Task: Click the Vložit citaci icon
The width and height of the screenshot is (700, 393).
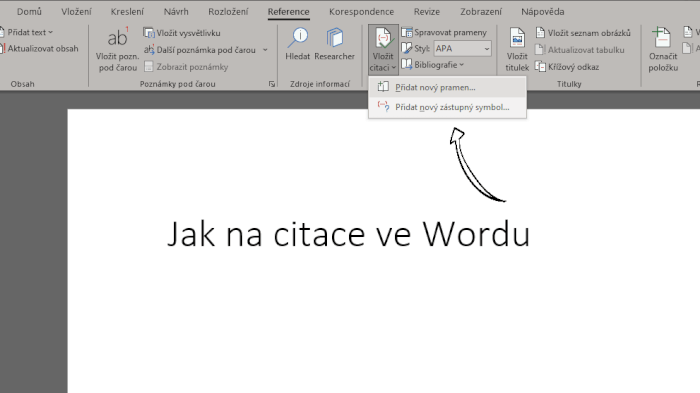Action: click(383, 38)
